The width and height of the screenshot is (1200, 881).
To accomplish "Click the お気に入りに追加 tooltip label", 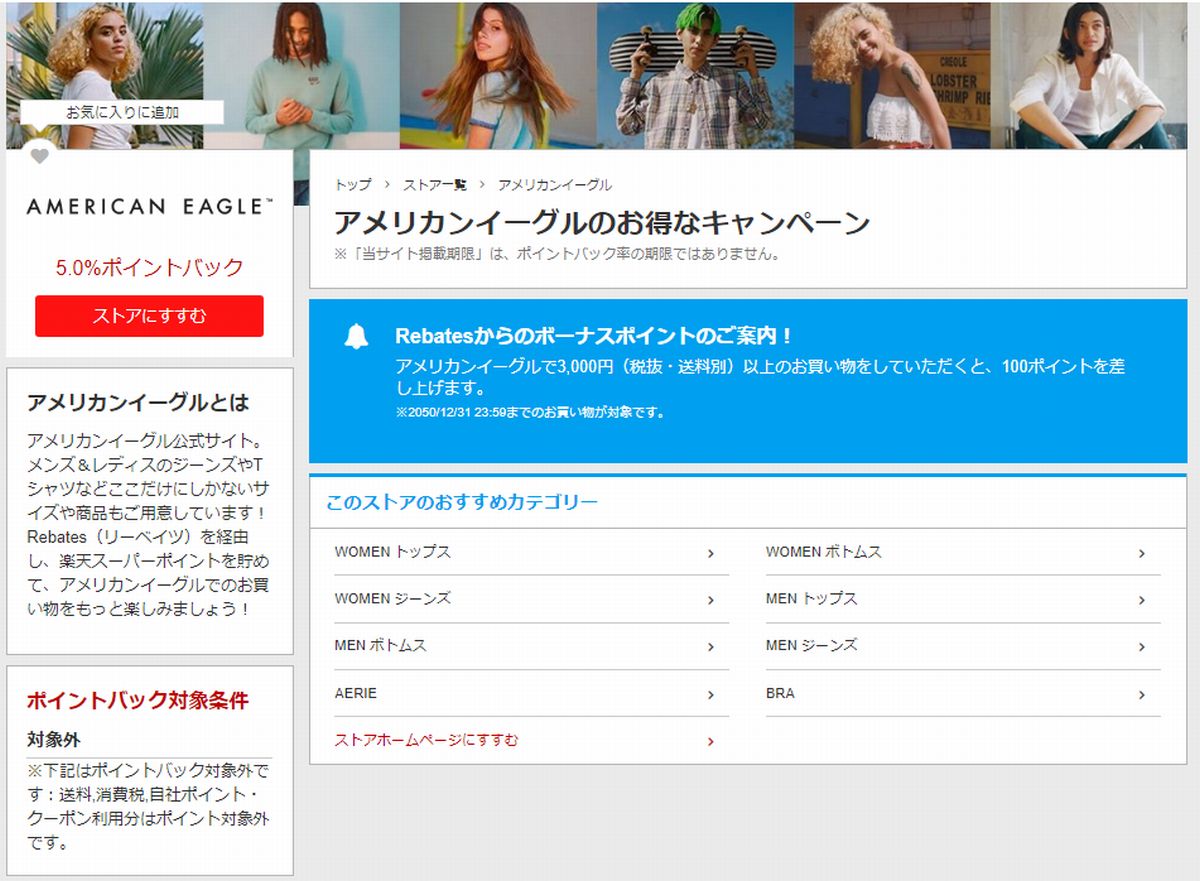I will click(x=122, y=112).
